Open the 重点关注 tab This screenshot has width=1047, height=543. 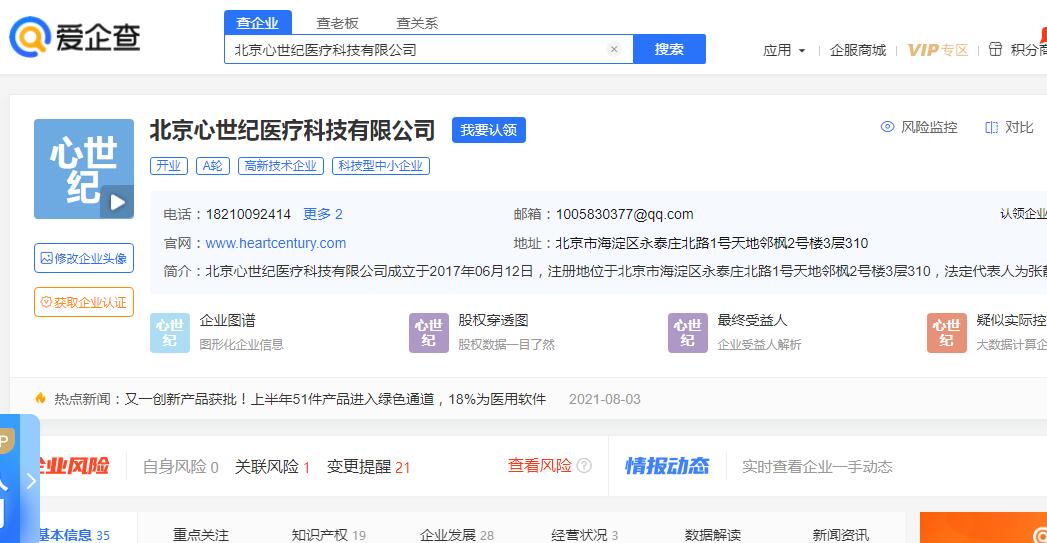200,534
